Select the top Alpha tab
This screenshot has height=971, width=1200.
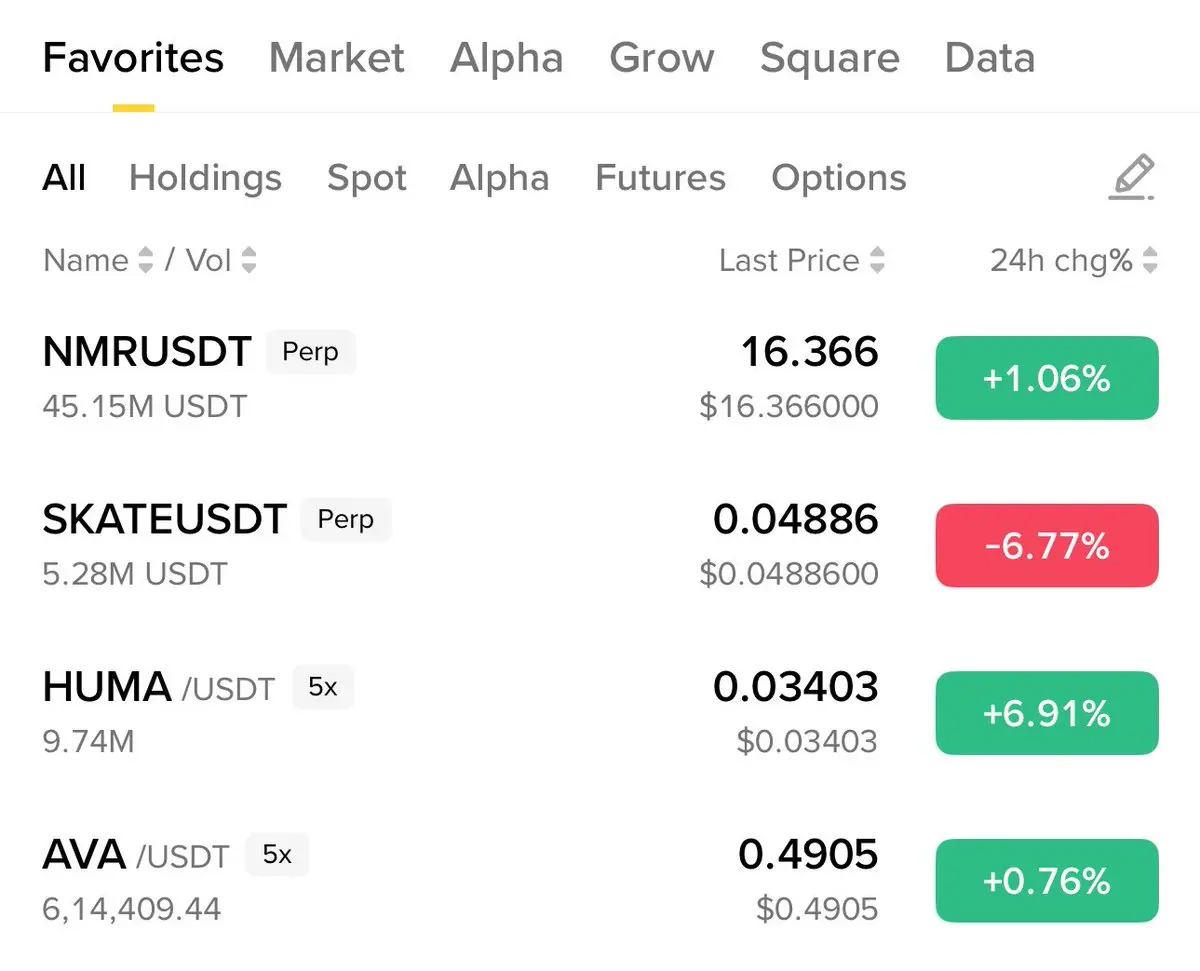[x=506, y=58]
